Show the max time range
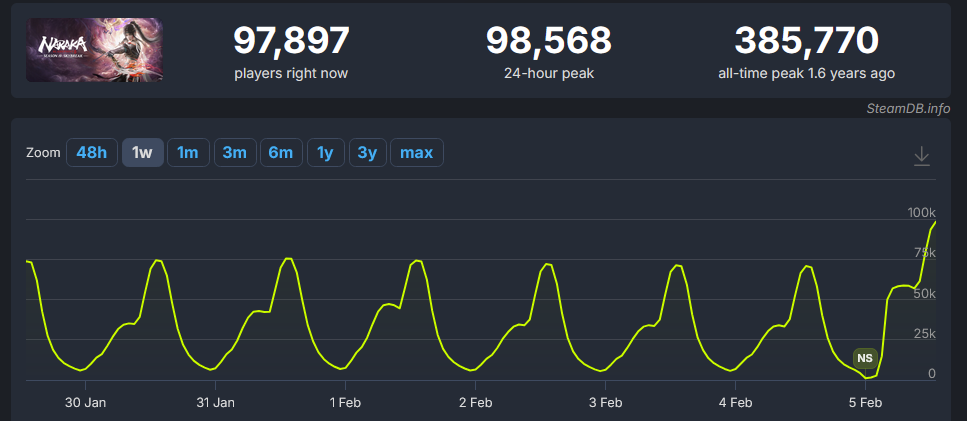The image size is (967, 421). click(417, 152)
